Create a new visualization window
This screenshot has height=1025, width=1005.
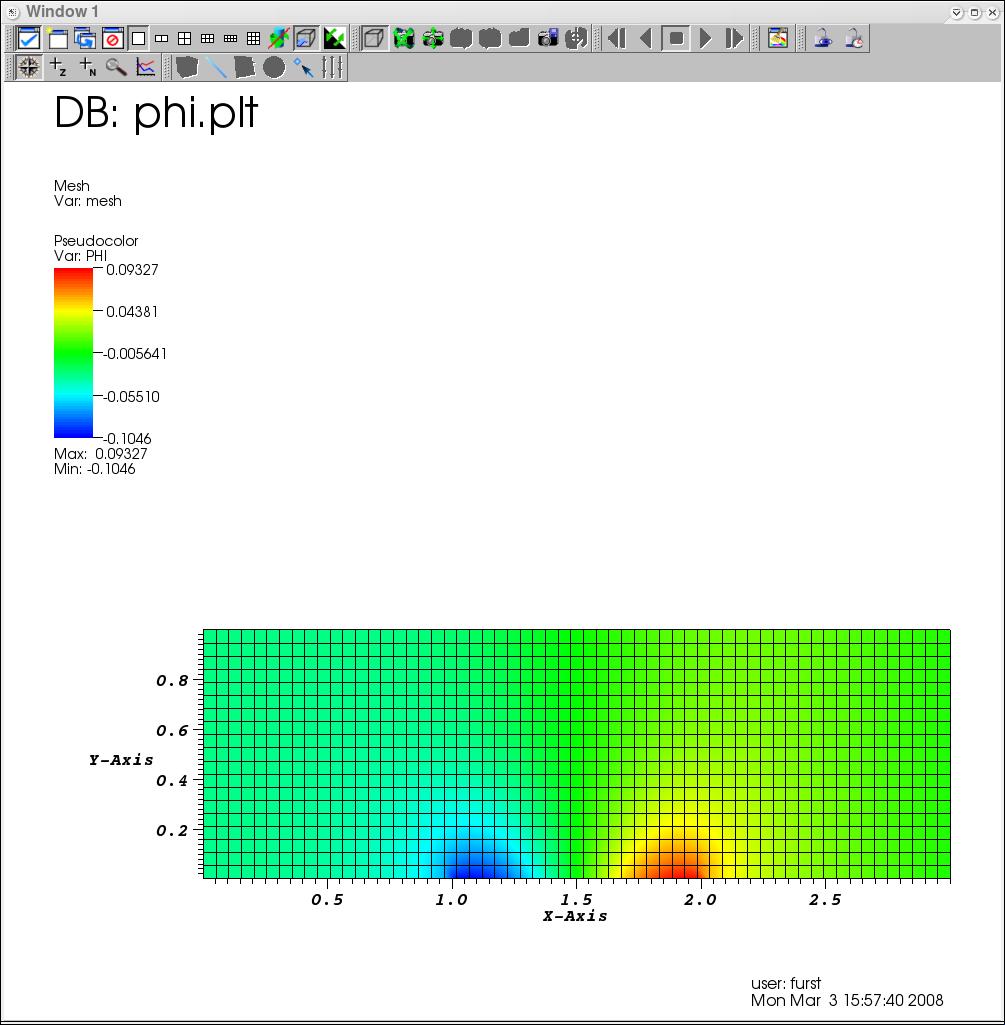coord(58,39)
